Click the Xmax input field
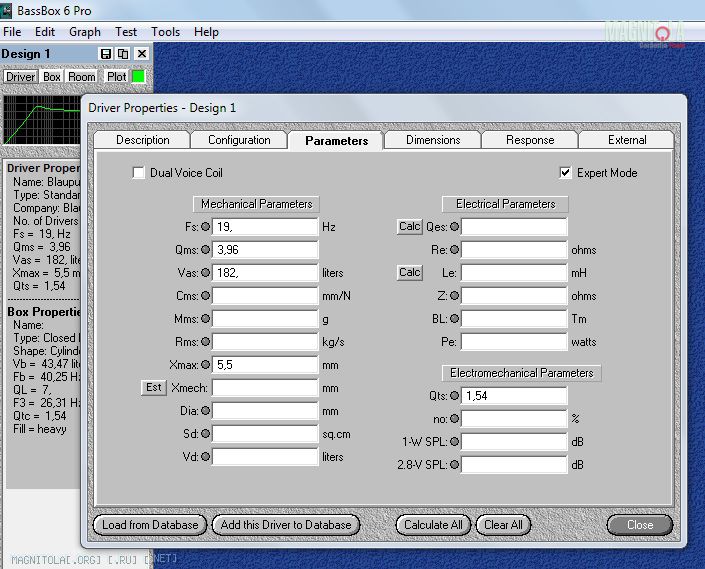This screenshot has height=569, width=705. [x=265, y=365]
